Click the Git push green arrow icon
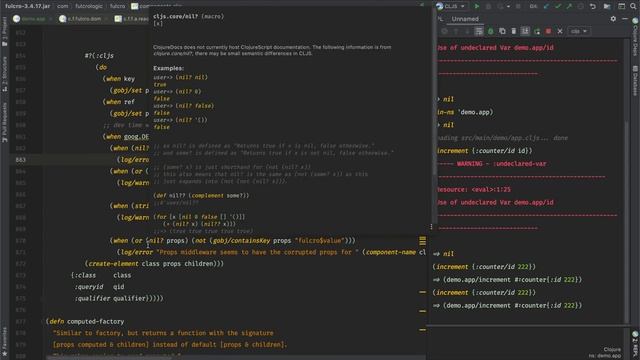 pos(569,6)
